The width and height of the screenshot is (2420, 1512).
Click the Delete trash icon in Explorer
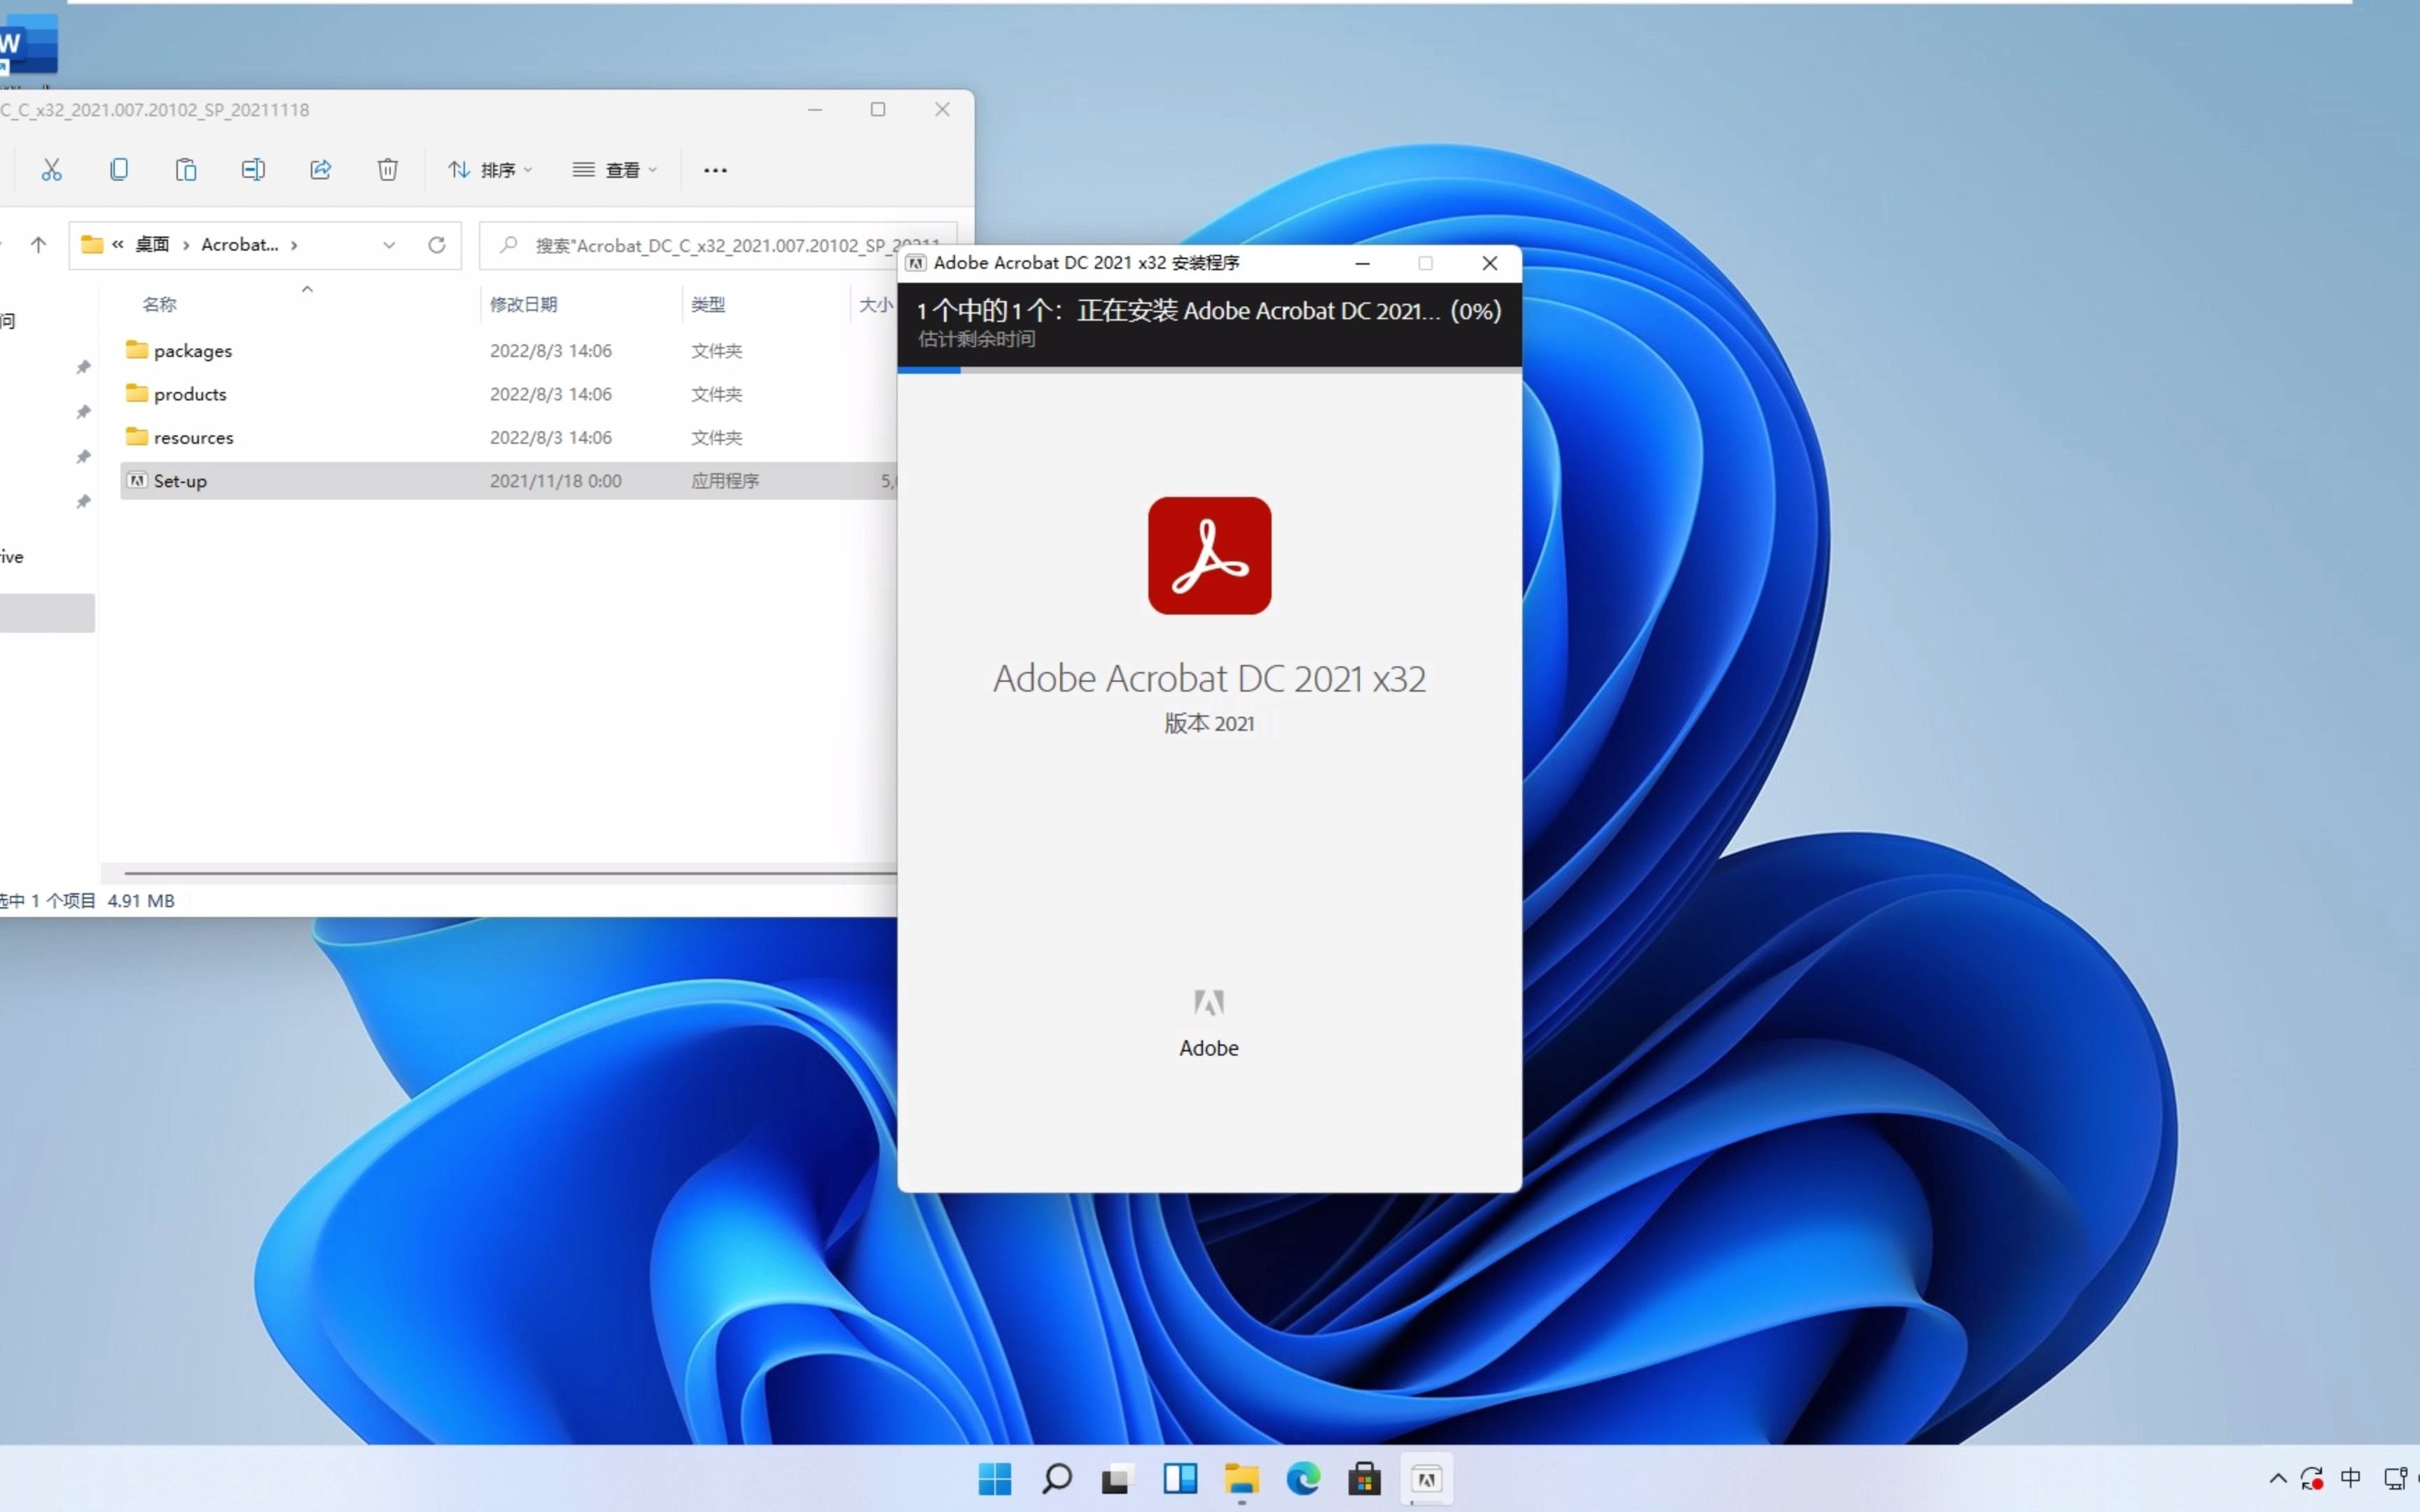click(x=388, y=170)
